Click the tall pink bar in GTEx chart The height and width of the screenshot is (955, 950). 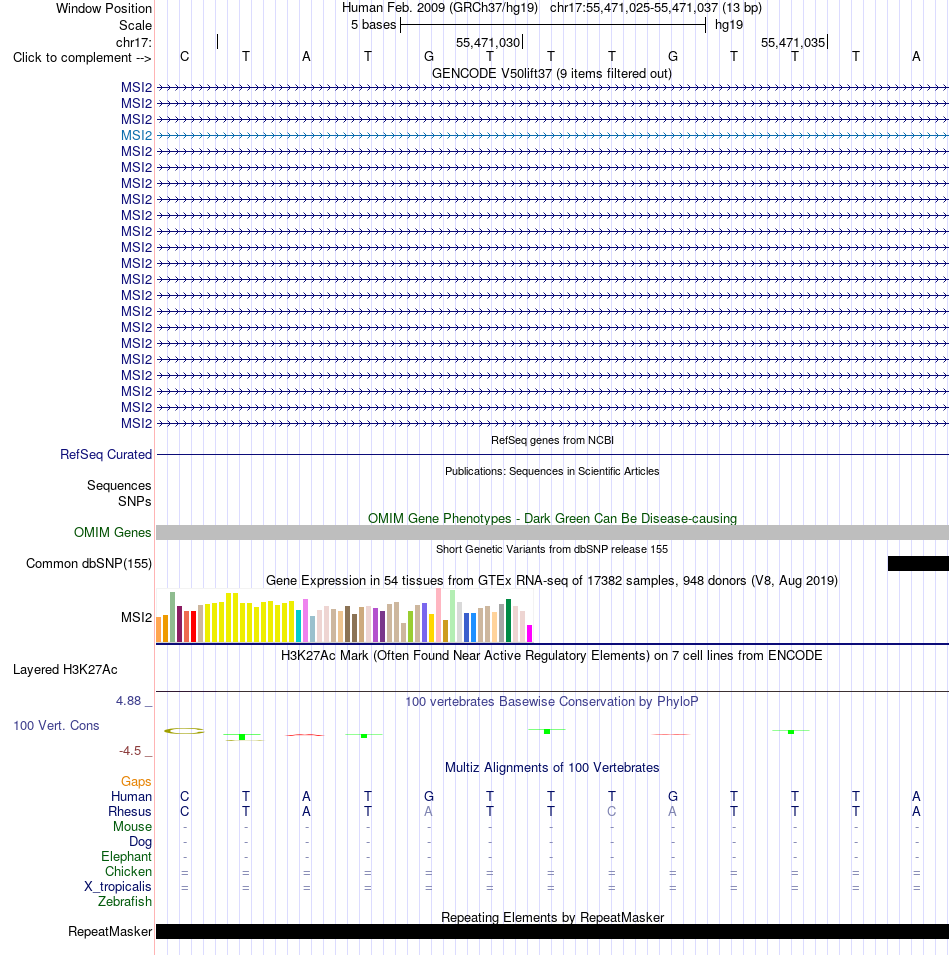click(x=438, y=615)
